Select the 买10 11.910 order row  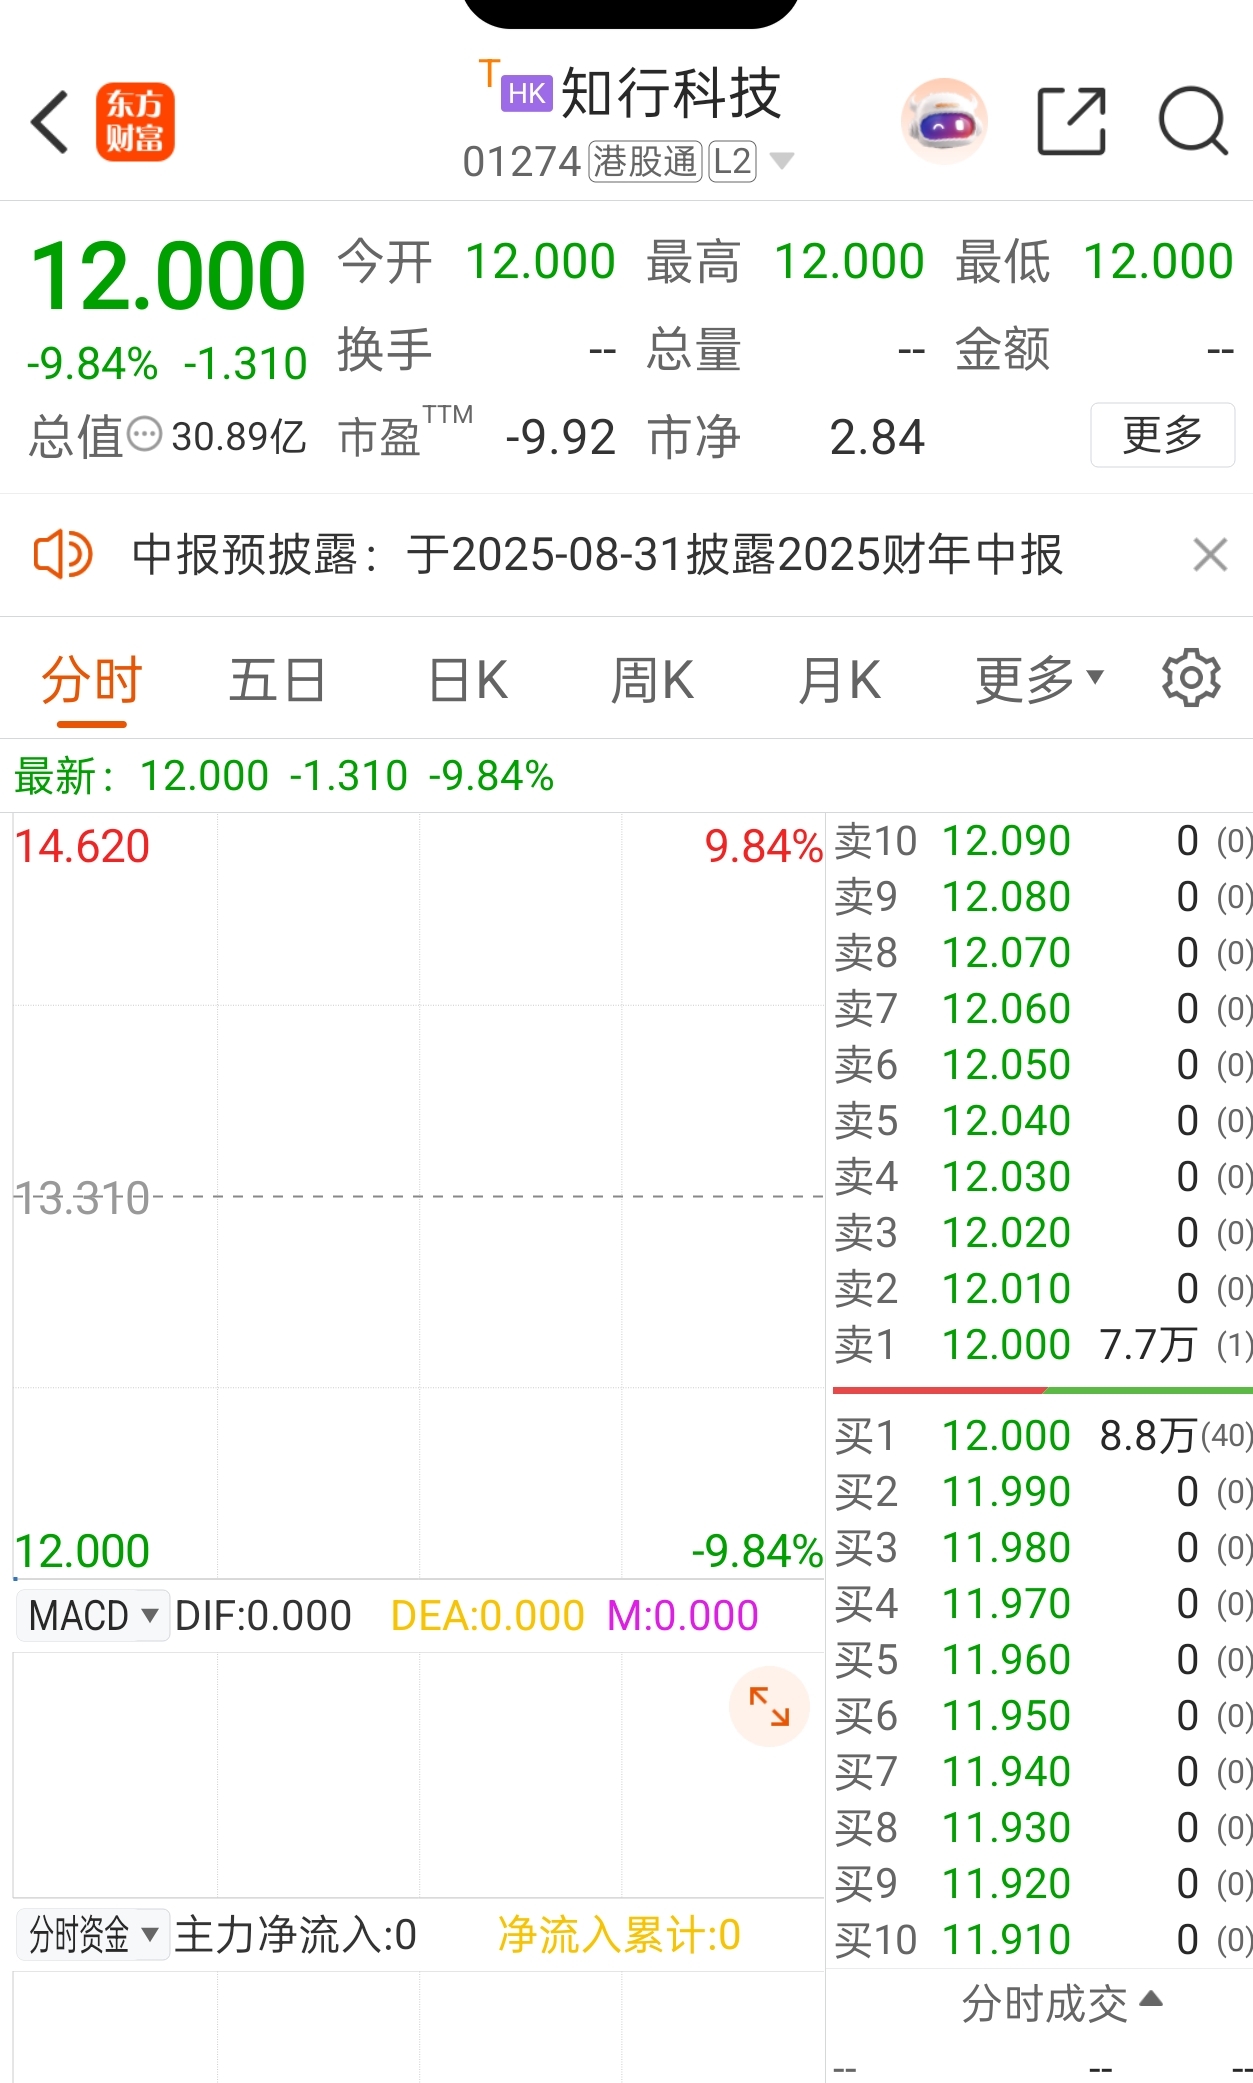click(1043, 1940)
